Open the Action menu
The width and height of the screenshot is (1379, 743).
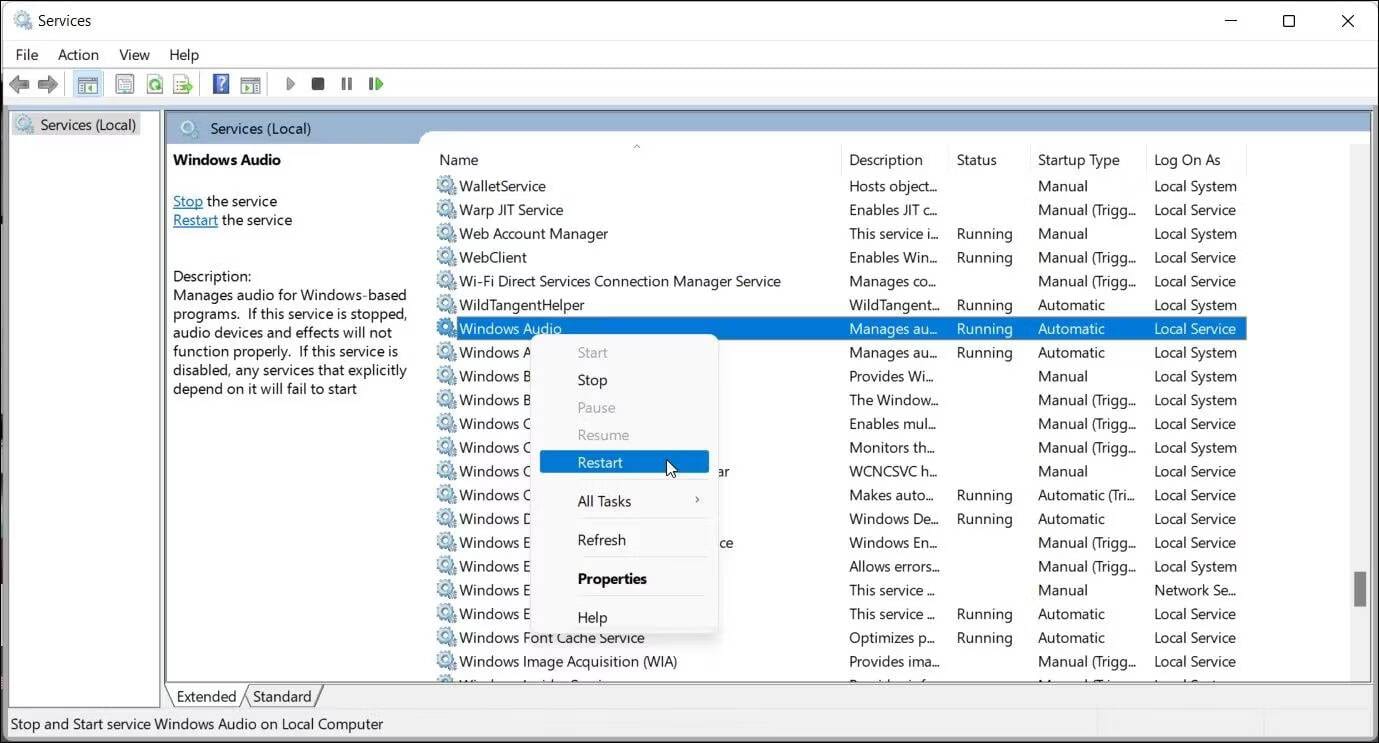(x=77, y=55)
